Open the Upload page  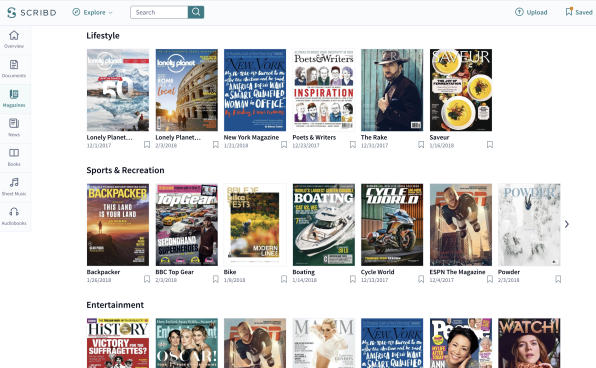click(531, 12)
